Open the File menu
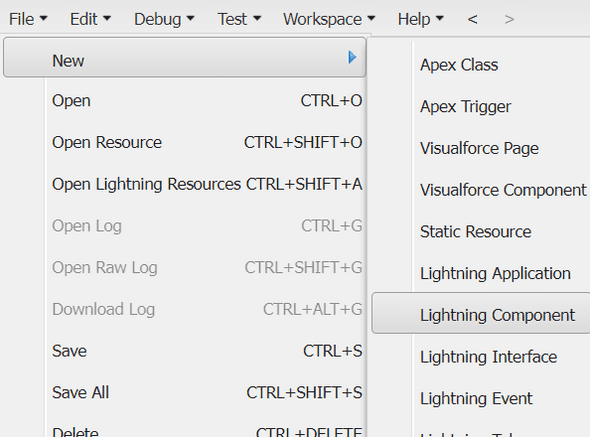The height and width of the screenshot is (437, 590). click(28, 19)
